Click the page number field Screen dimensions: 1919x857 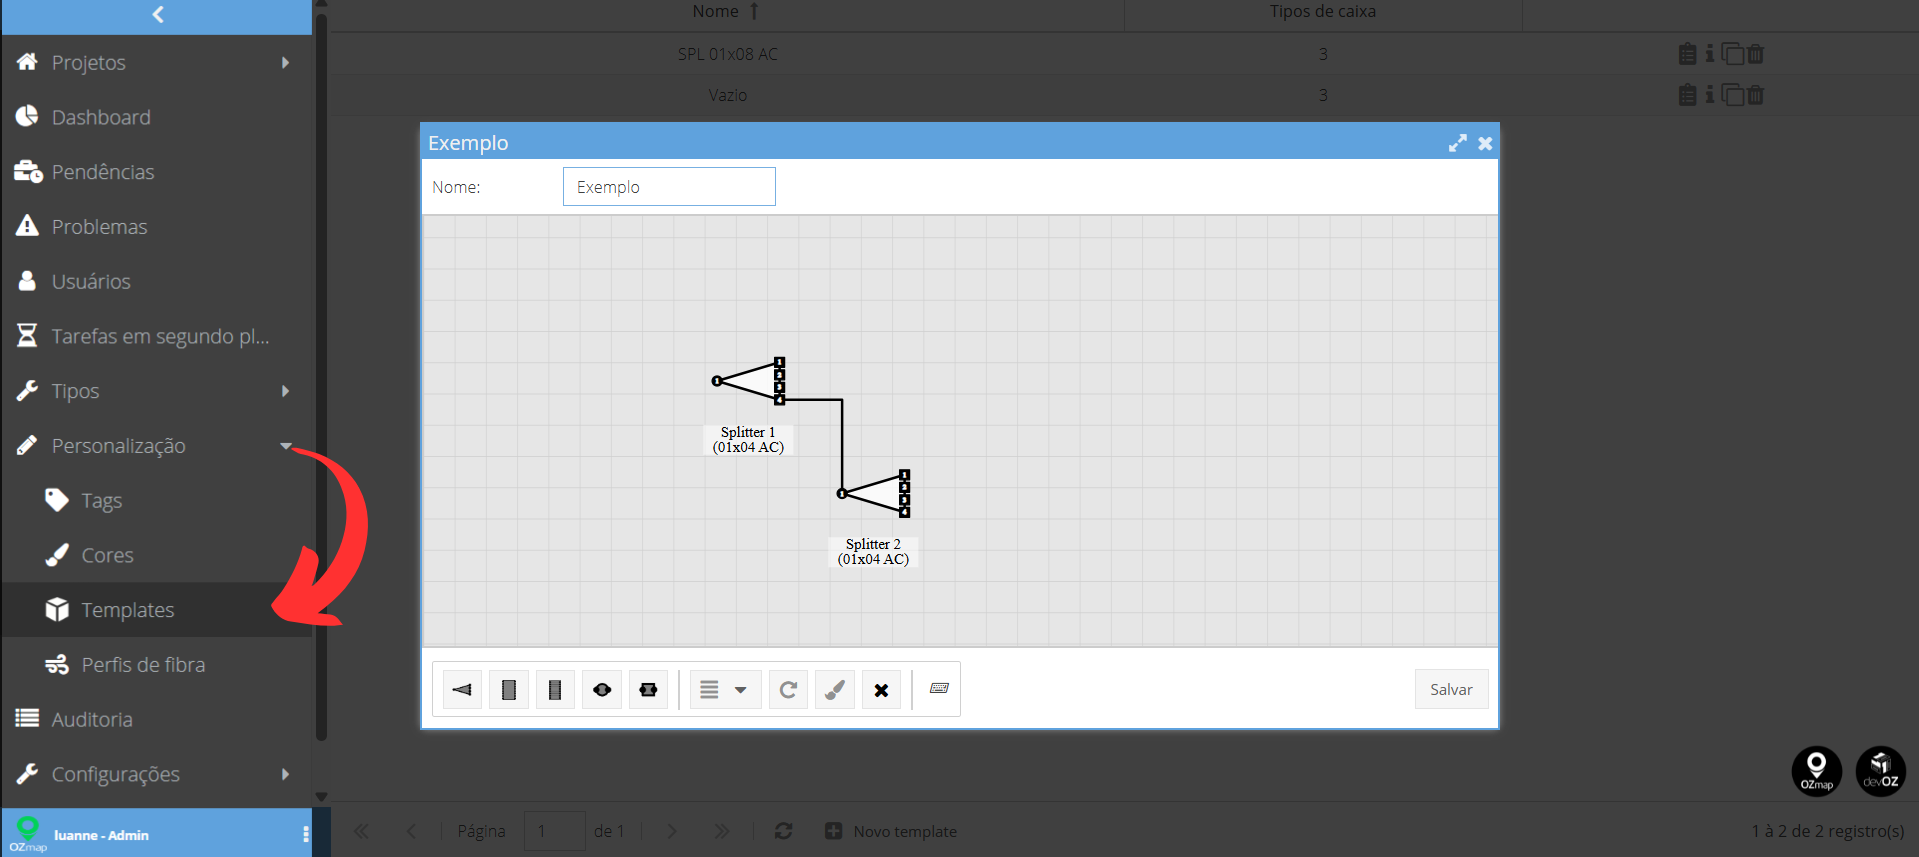554,831
